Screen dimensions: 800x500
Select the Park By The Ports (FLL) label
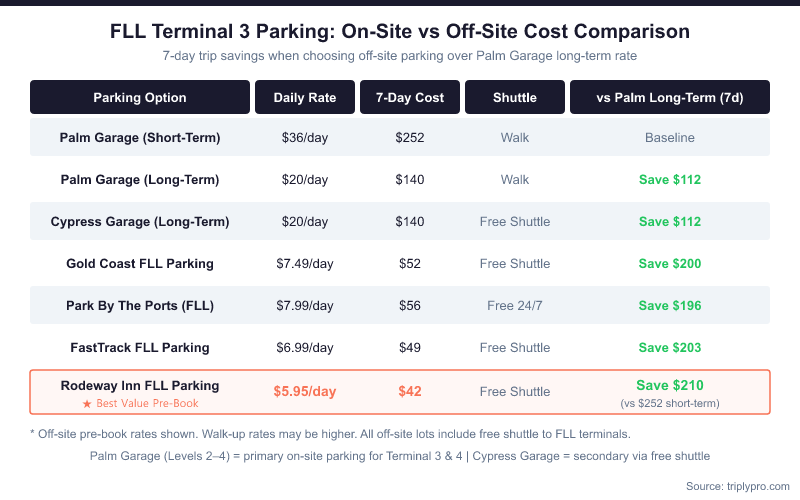(140, 306)
